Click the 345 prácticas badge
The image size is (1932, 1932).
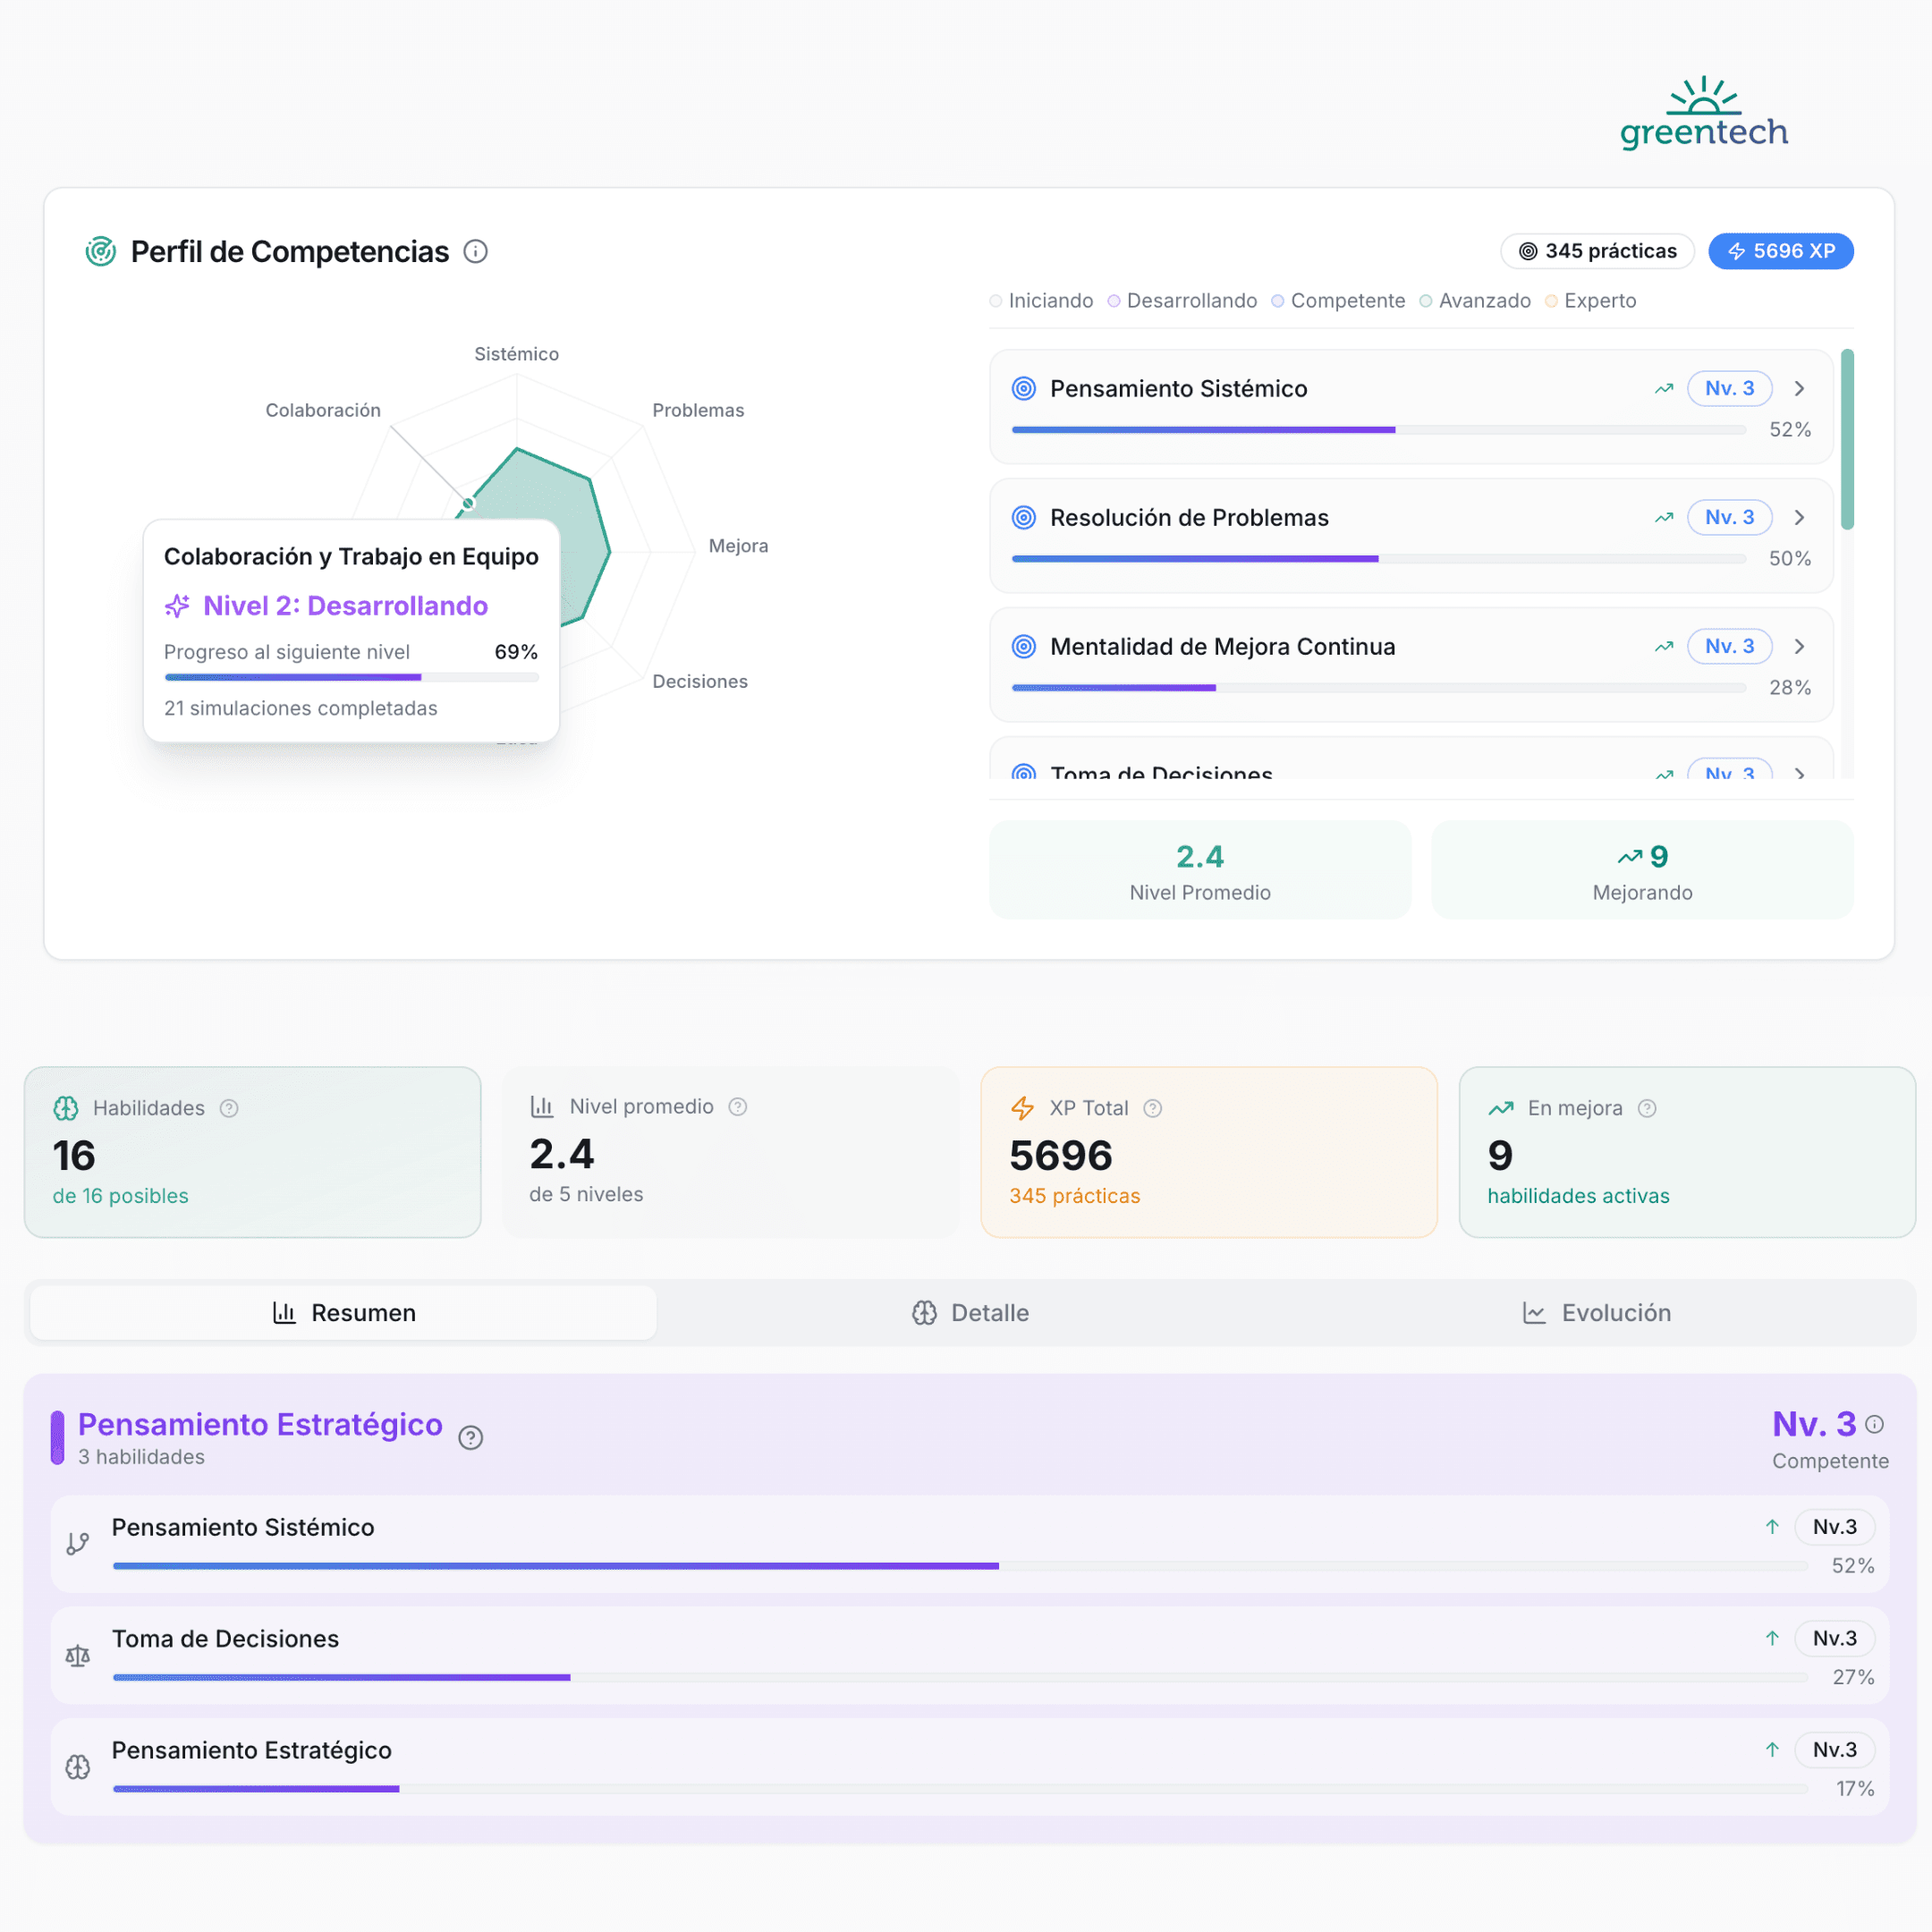[x=1597, y=251]
